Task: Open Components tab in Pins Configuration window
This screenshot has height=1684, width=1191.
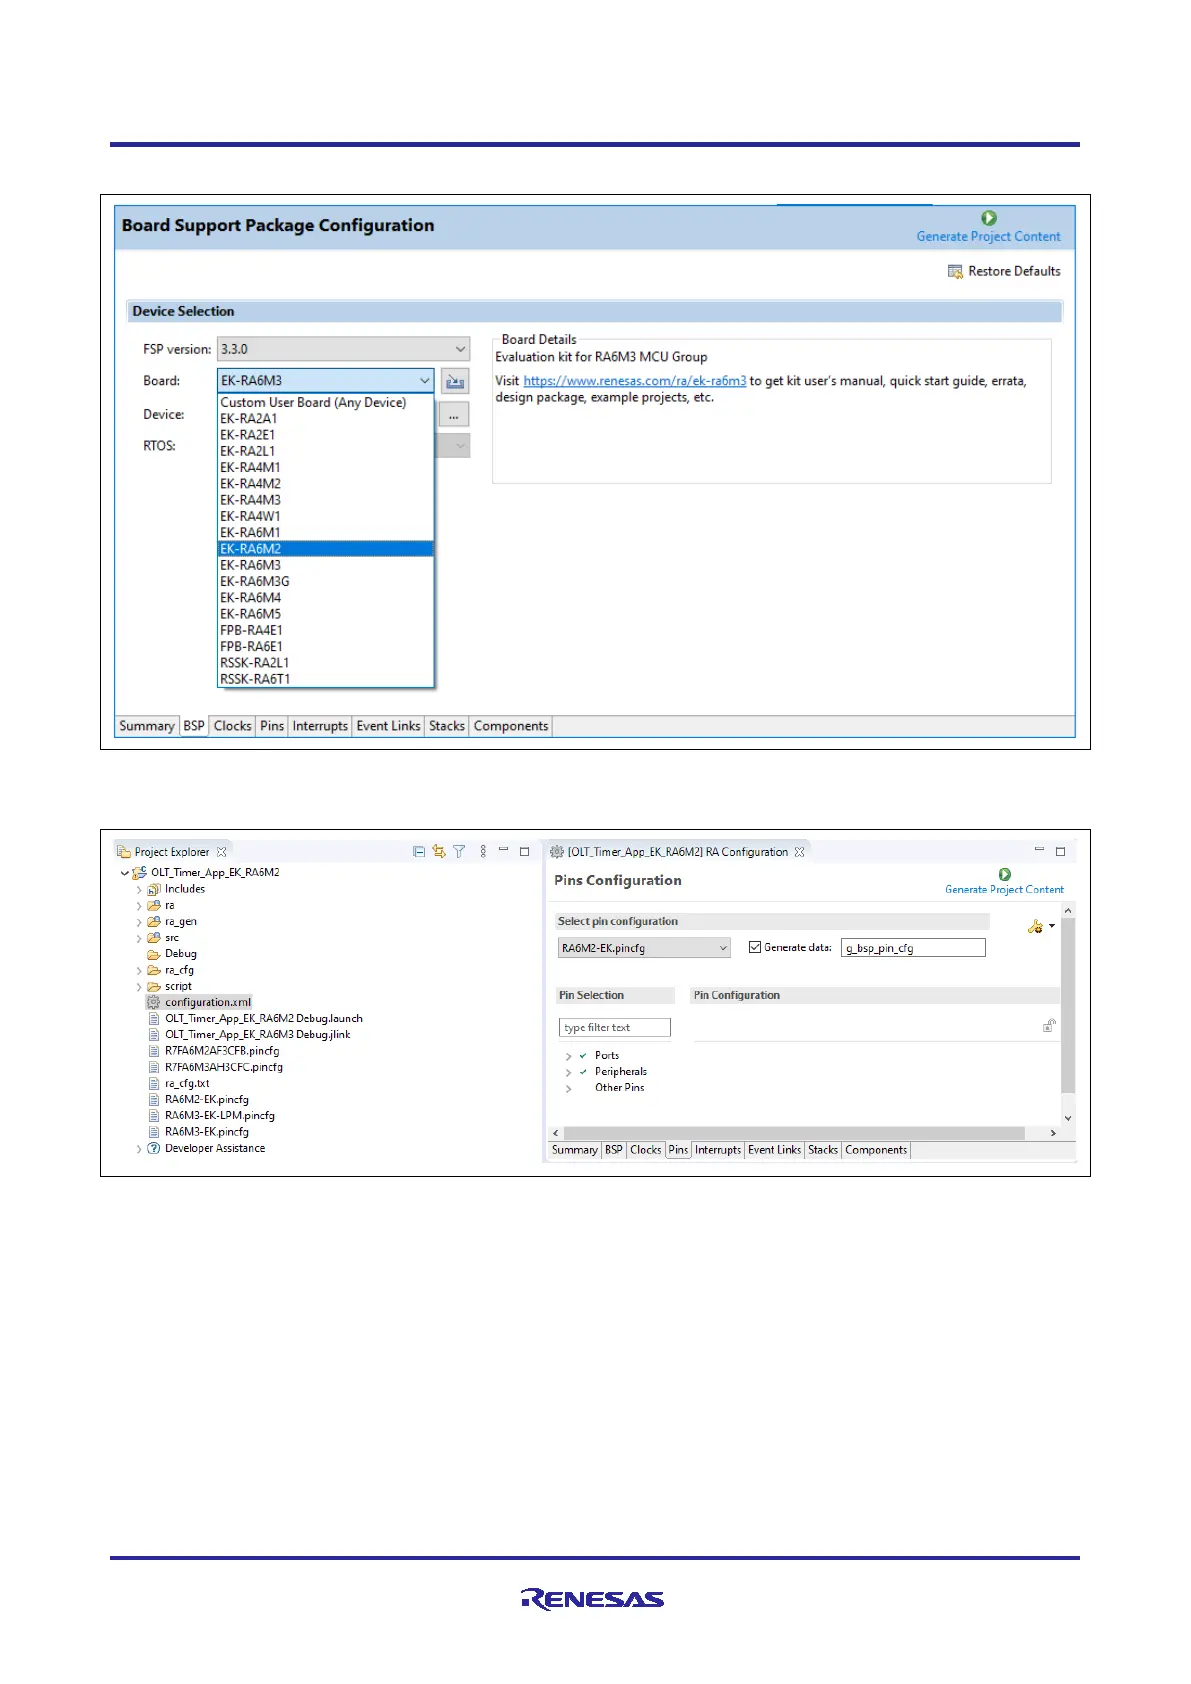Action: [876, 1150]
